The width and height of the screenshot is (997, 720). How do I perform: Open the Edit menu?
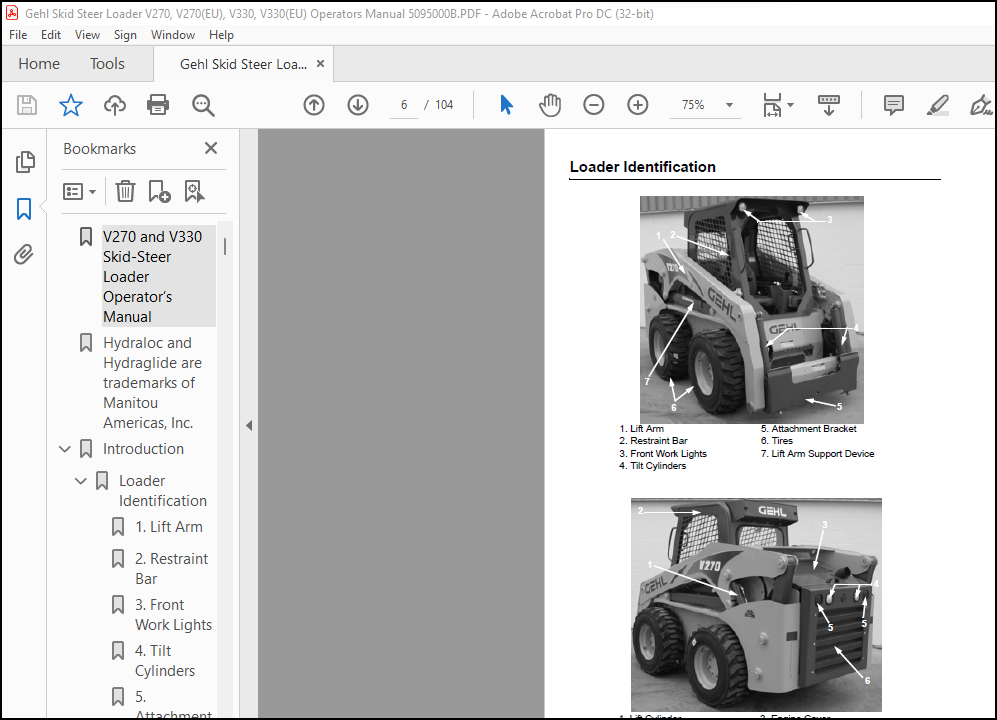[x=50, y=35]
